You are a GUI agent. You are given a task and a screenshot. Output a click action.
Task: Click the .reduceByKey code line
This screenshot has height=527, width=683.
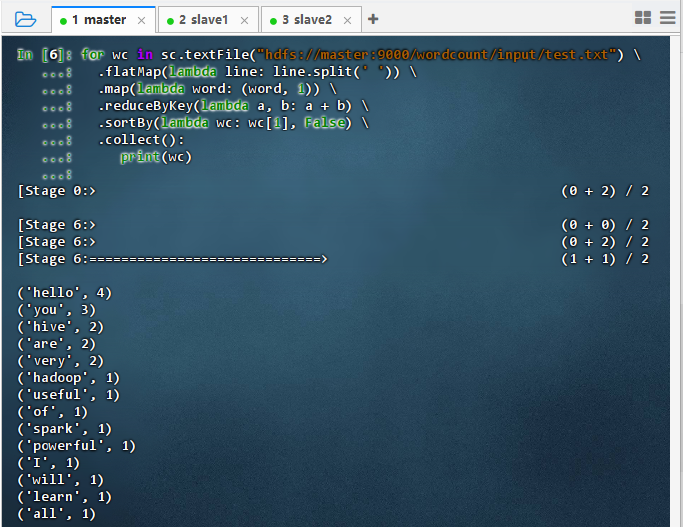pos(233,106)
